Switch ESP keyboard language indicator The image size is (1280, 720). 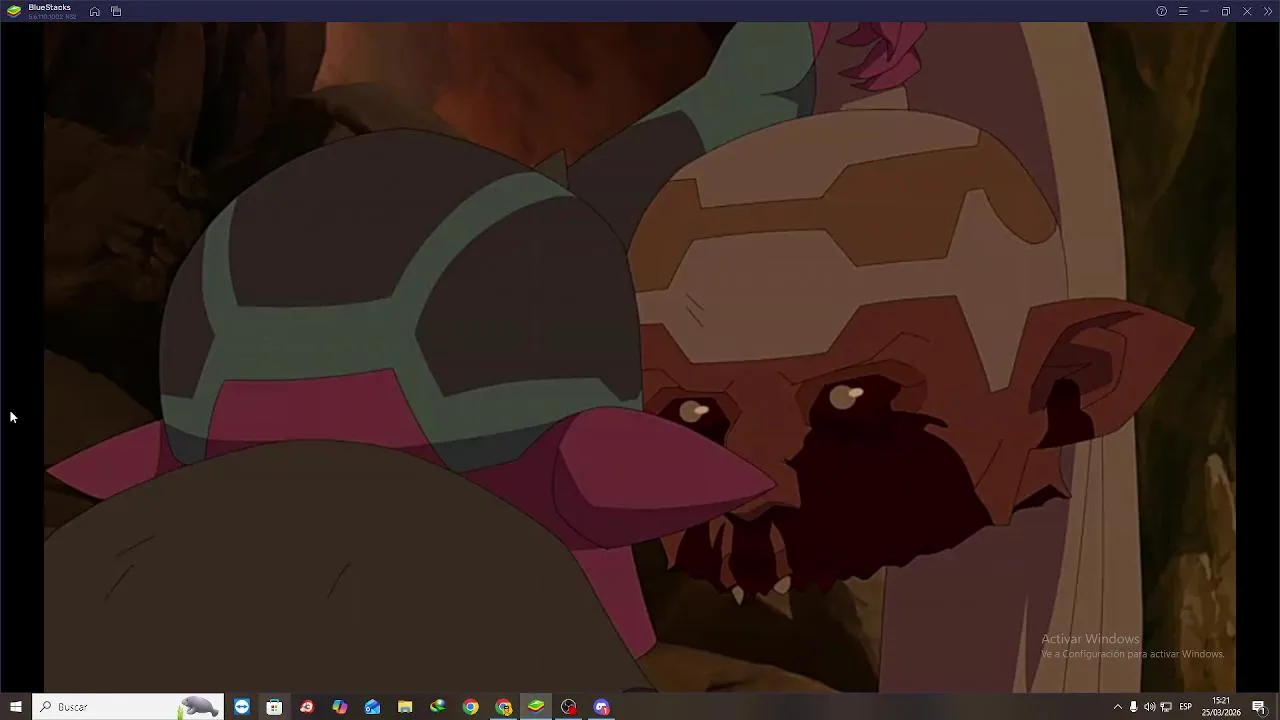click(1186, 707)
